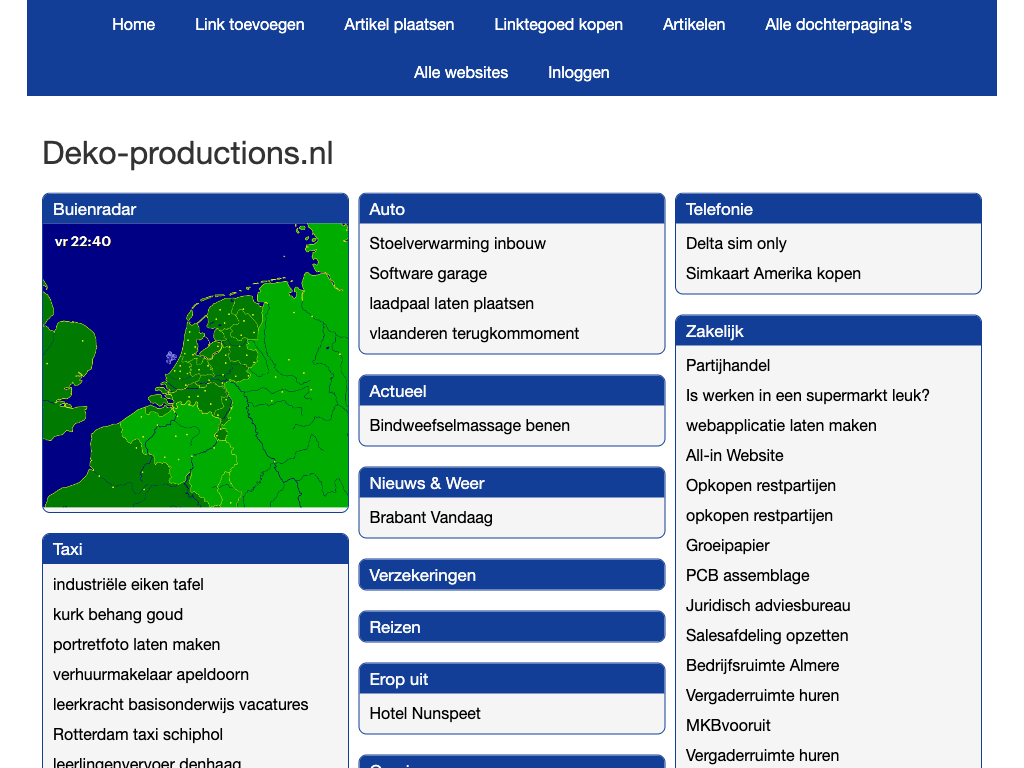This screenshot has height=768, width=1024.
Task: Open the Hotel Nunspeet link
Action: pos(425,713)
